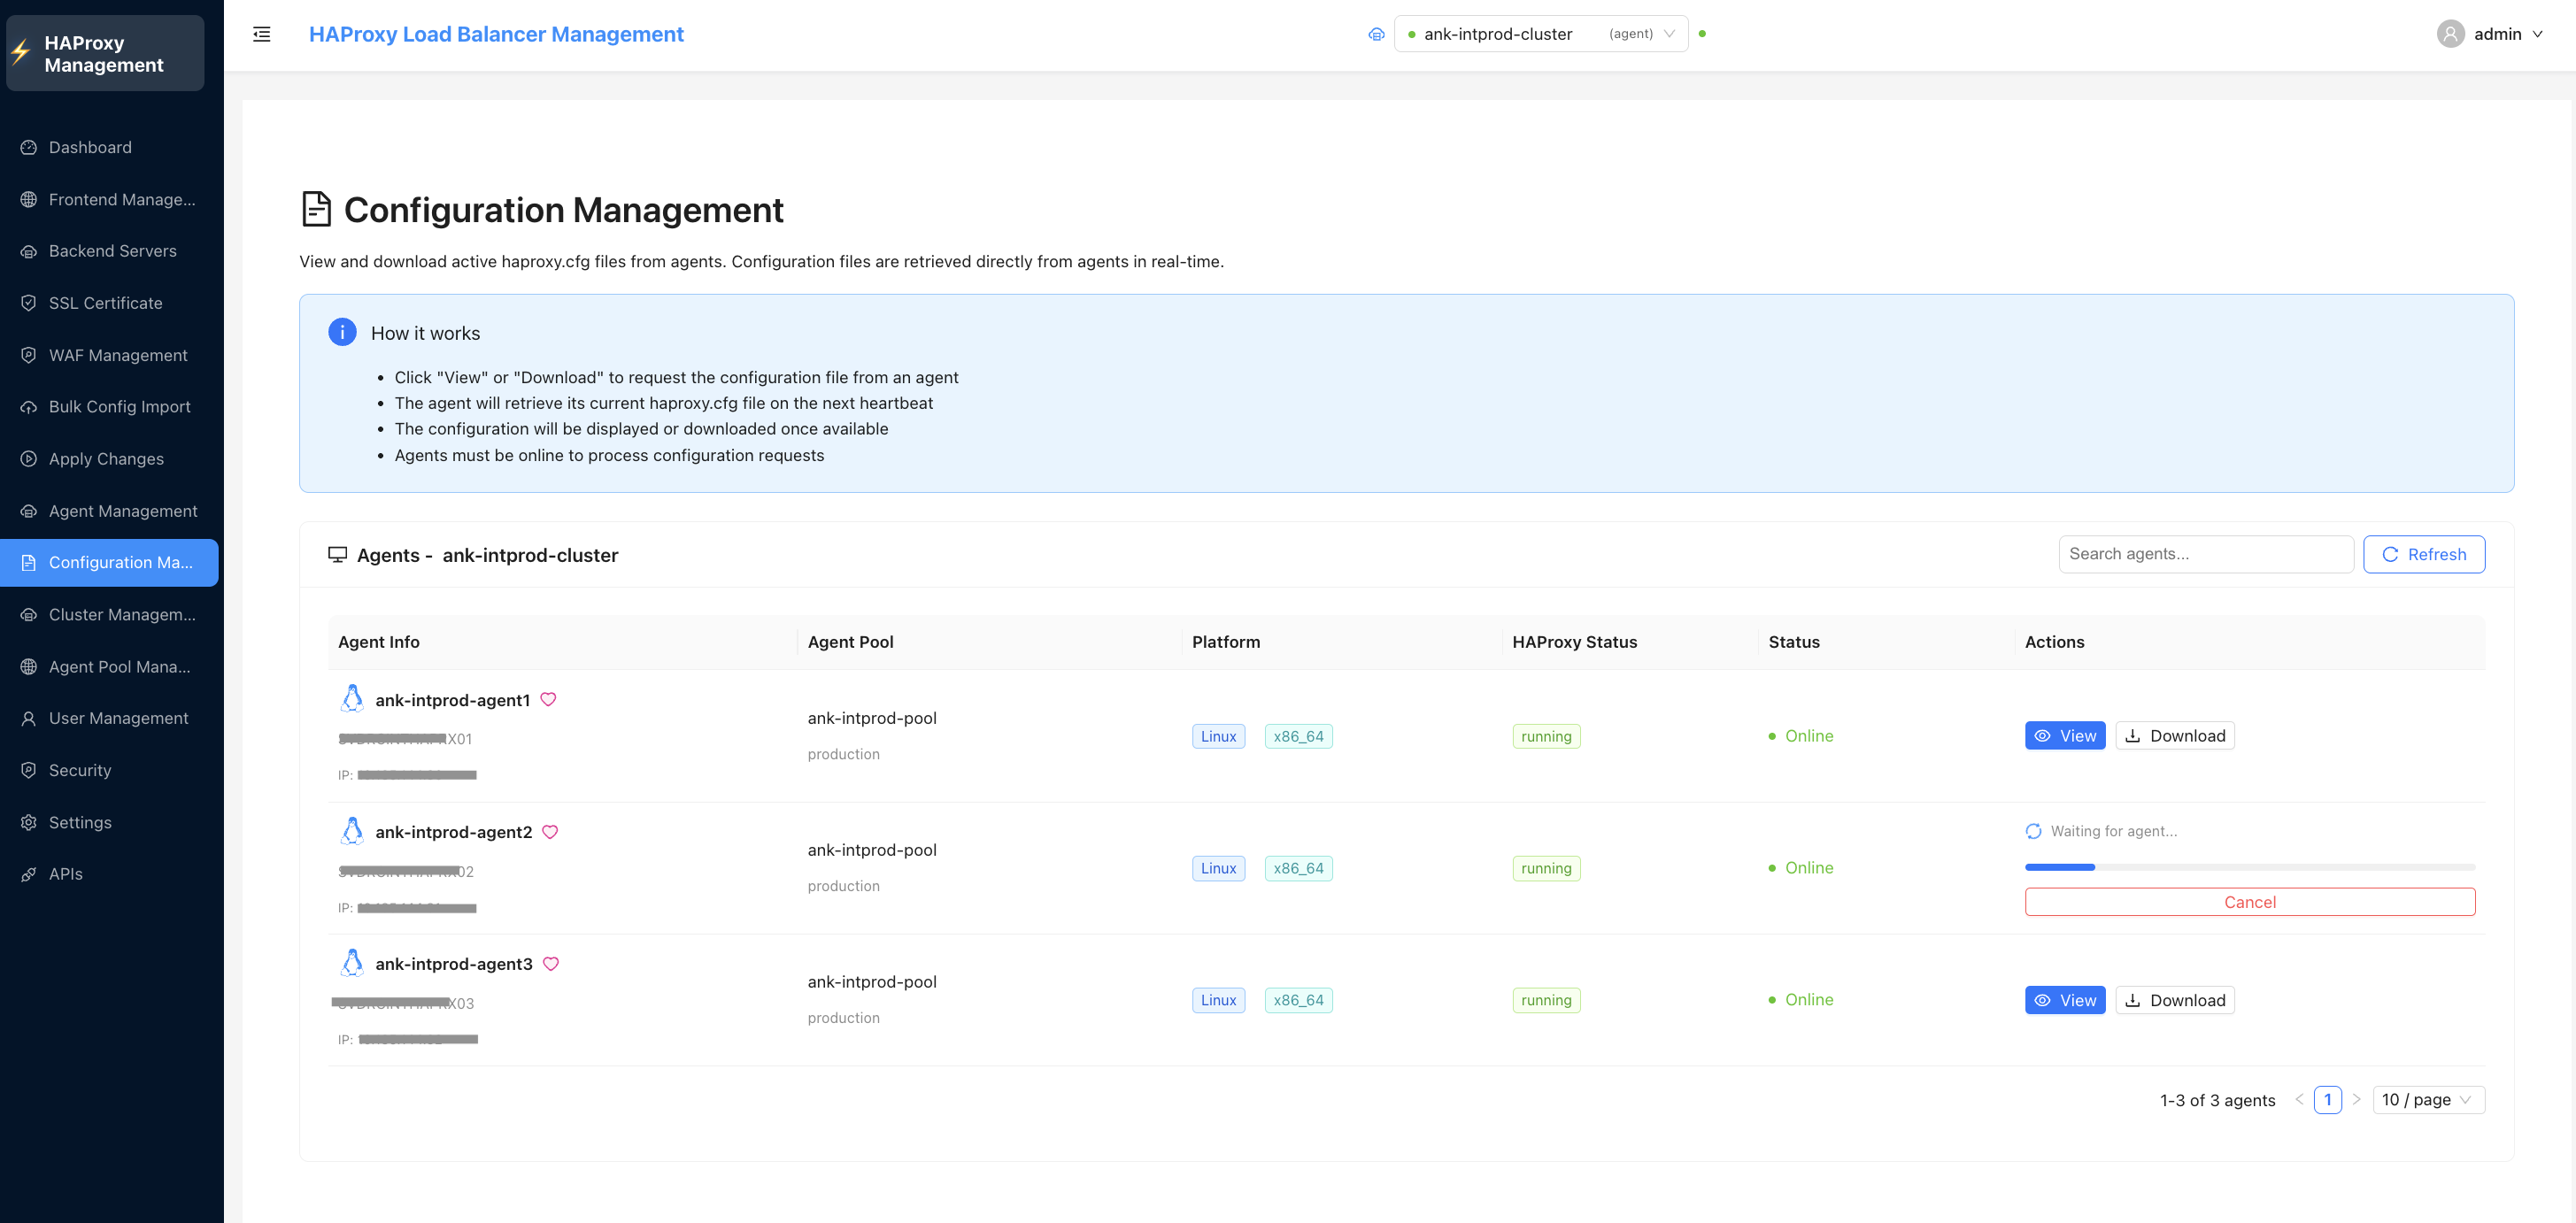This screenshot has width=2576, height=1223.
Task: Click the 'Waiting for agent...' status text
Action: (x=2113, y=831)
